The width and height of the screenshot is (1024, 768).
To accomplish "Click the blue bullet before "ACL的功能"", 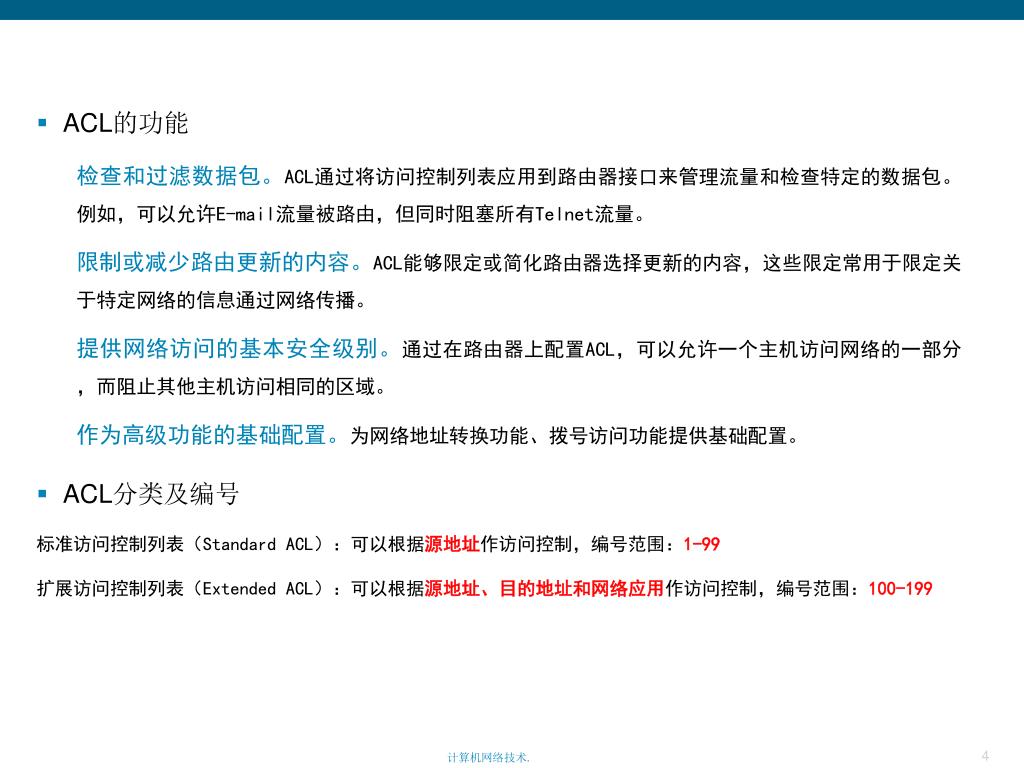I will click(42, 122).
